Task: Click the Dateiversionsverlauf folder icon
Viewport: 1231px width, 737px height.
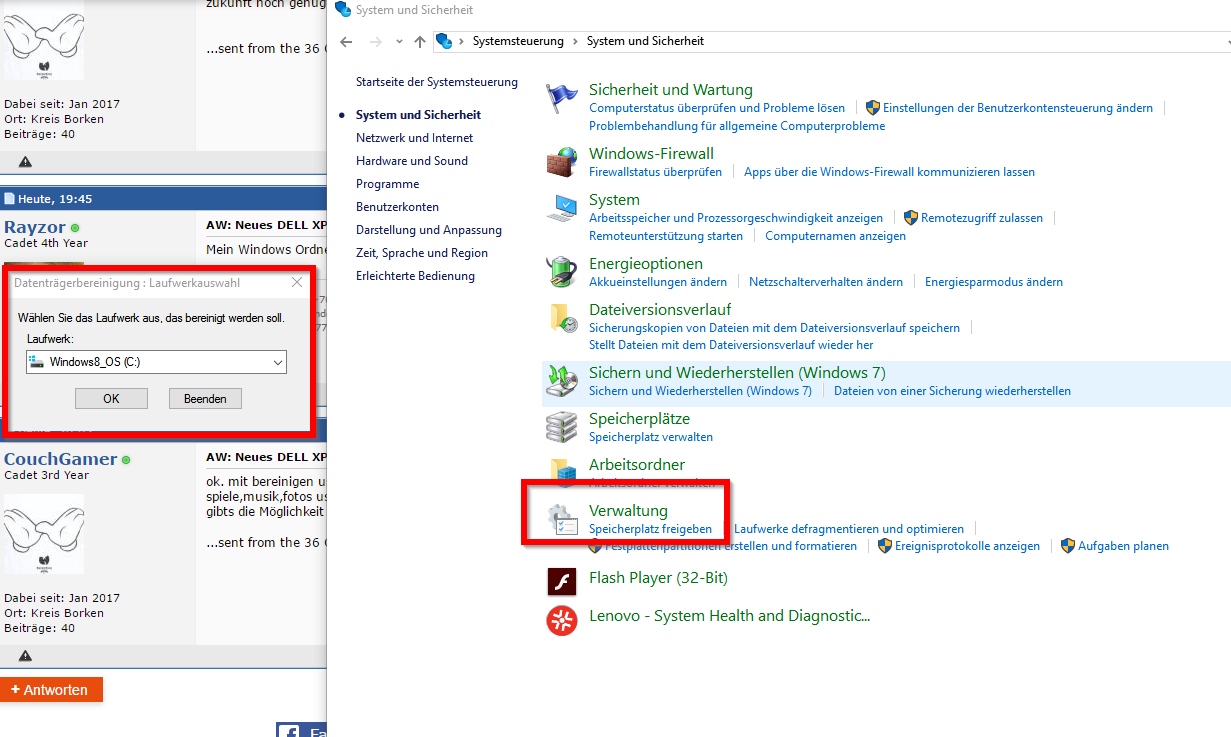Action: coord(562,318)
